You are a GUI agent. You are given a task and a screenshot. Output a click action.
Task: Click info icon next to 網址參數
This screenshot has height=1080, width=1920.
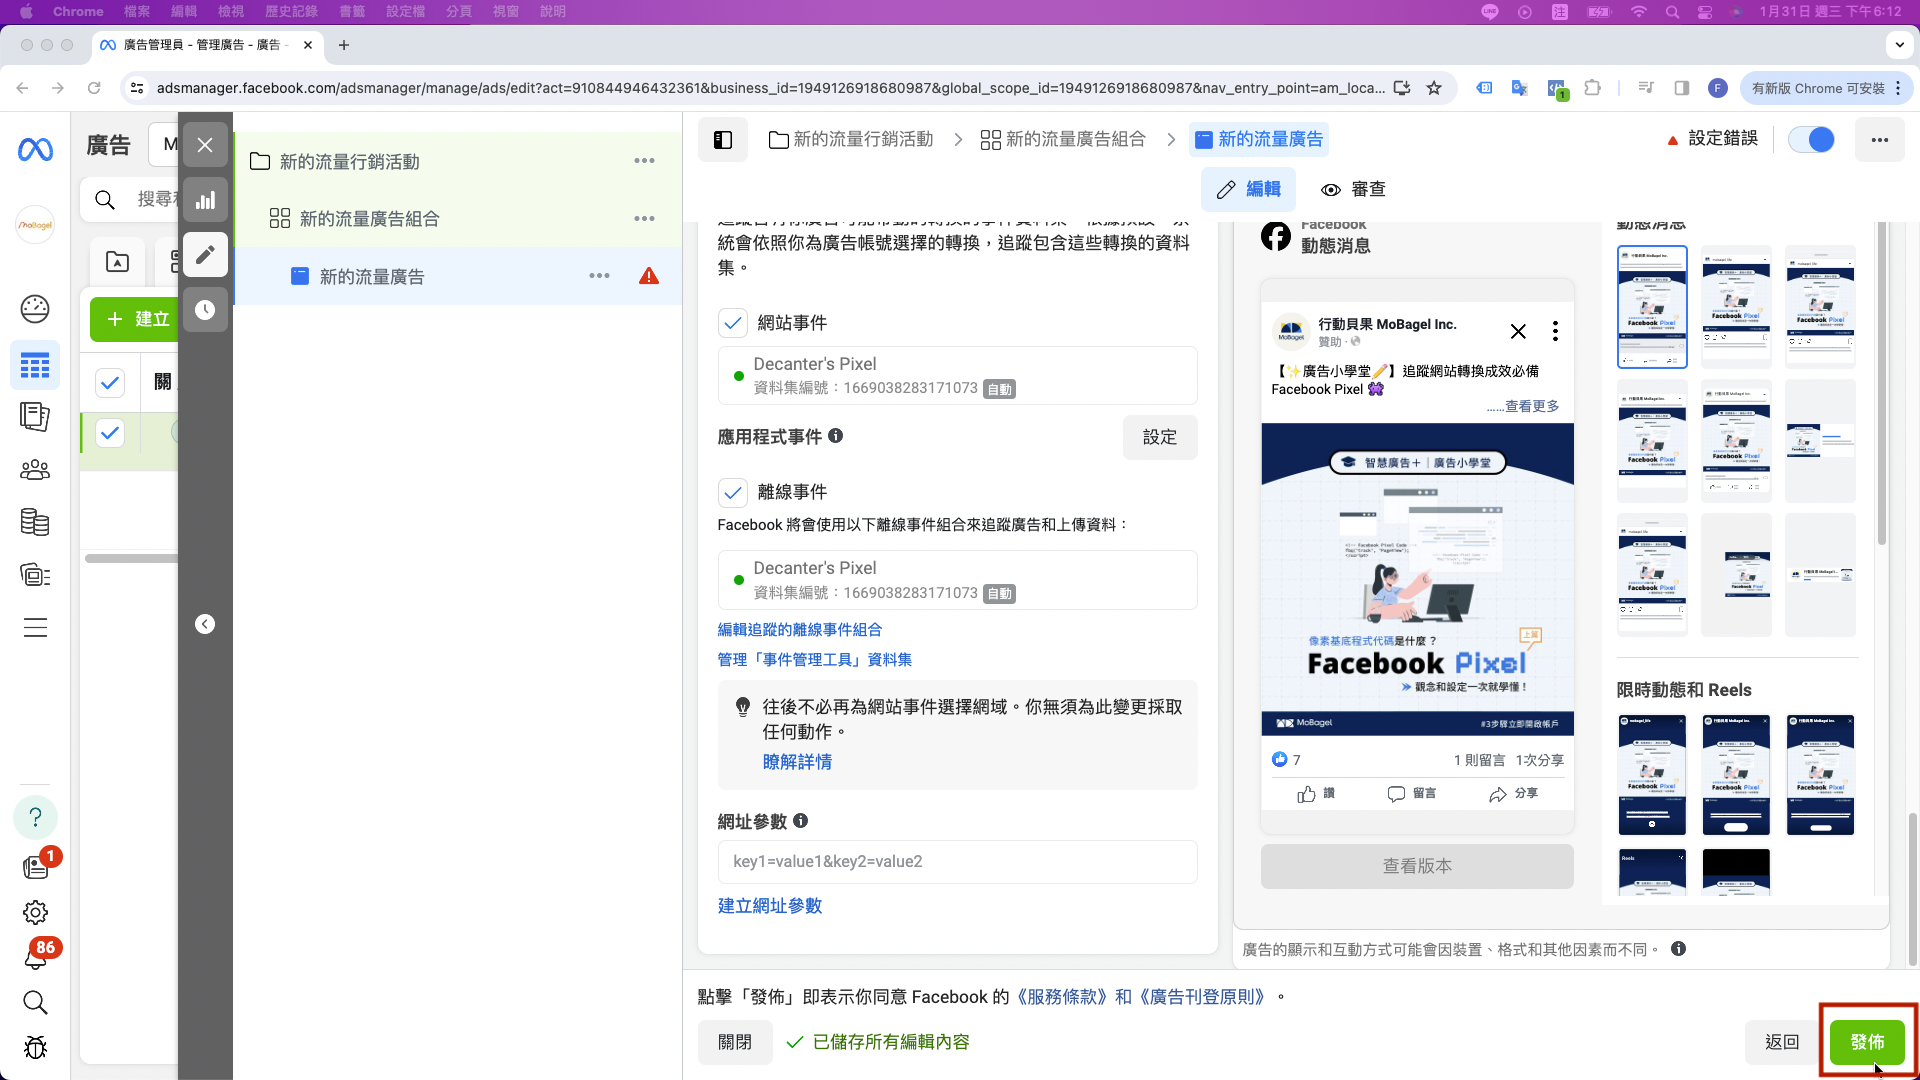coord(800,821)
